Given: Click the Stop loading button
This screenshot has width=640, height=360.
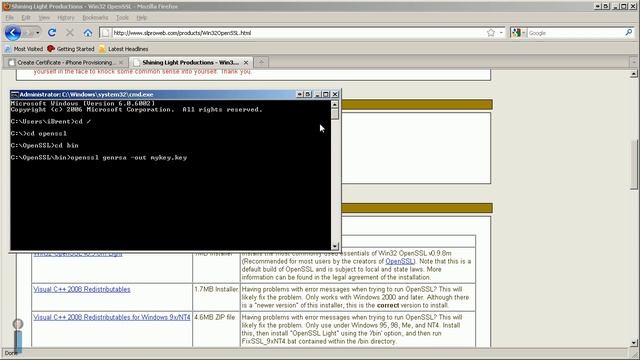Looking at the screenshot, I should coord(70,33).
